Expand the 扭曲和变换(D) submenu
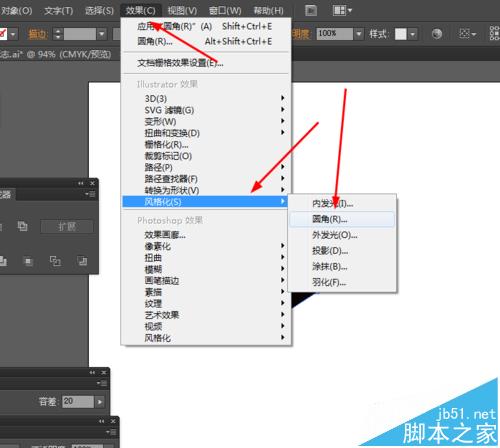 tap(206, 133)
